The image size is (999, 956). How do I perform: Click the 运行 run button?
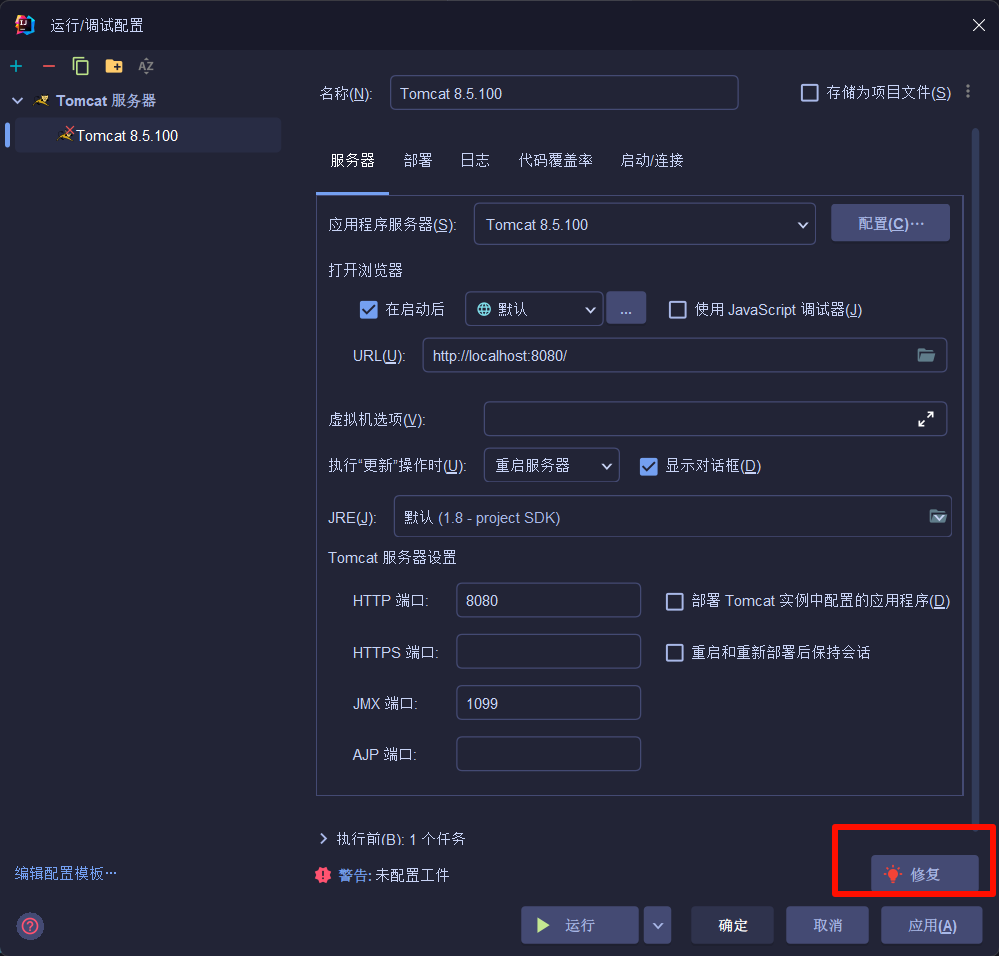[580, 925]
